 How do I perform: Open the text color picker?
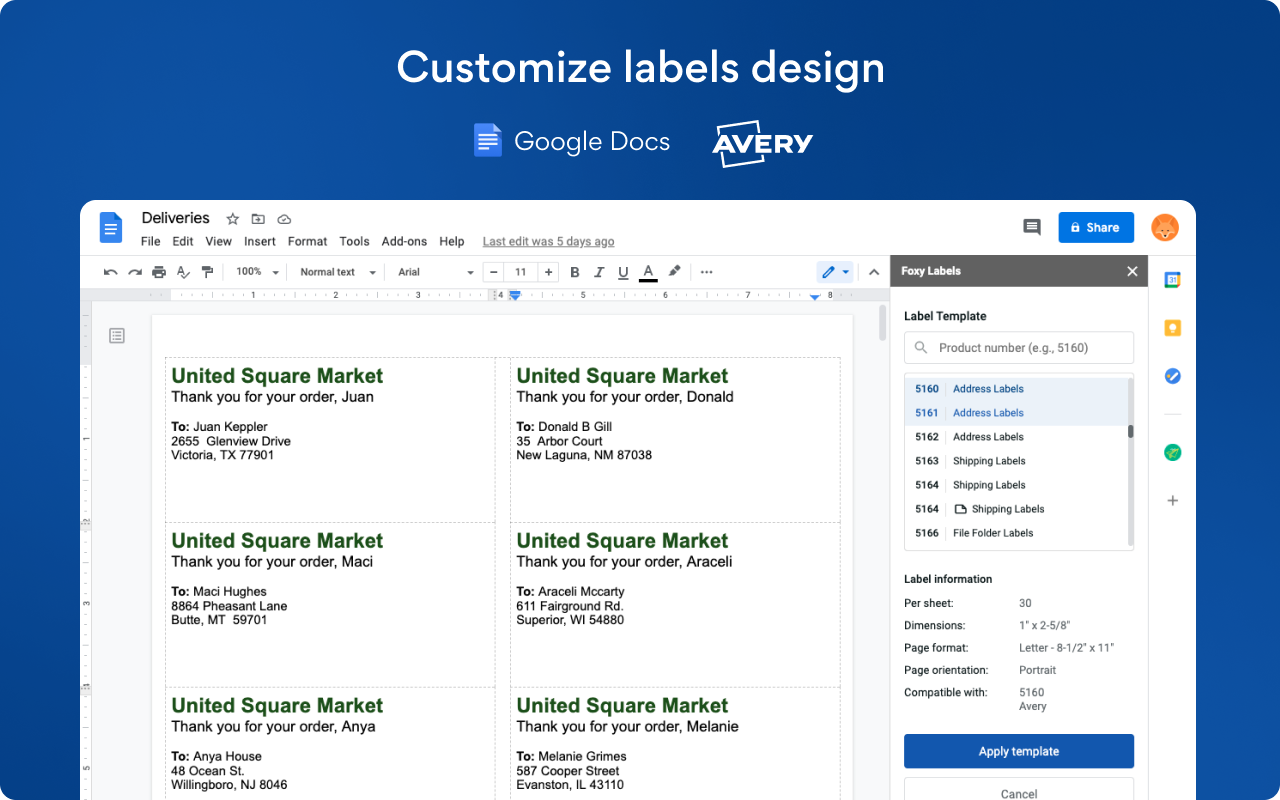[648, 272]
